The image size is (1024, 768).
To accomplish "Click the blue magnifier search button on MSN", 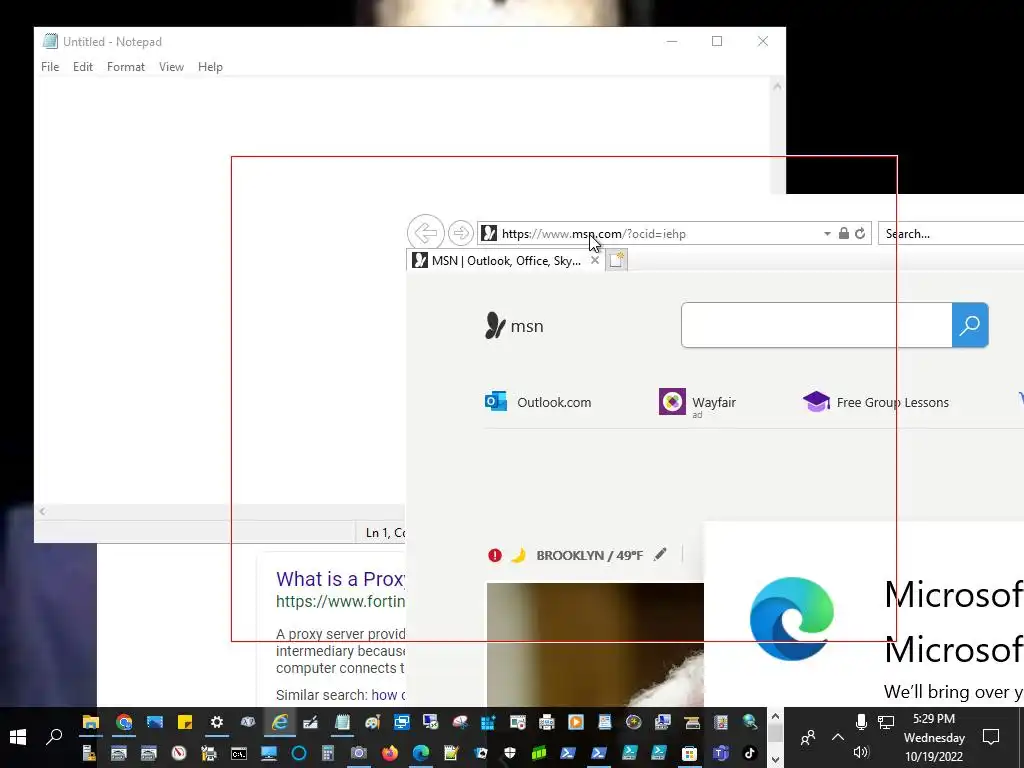I will pyautogui.click(x=970, y=325).
